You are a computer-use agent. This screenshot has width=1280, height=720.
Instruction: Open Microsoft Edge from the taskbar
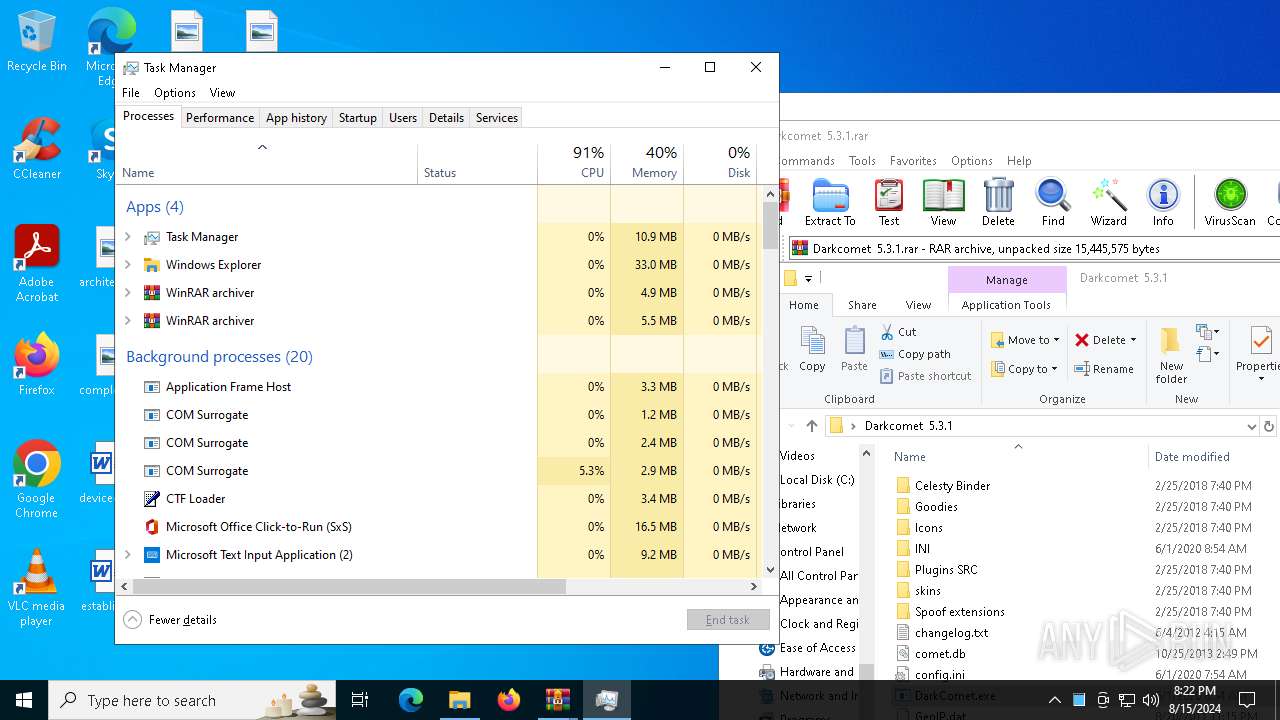point(411,700)
